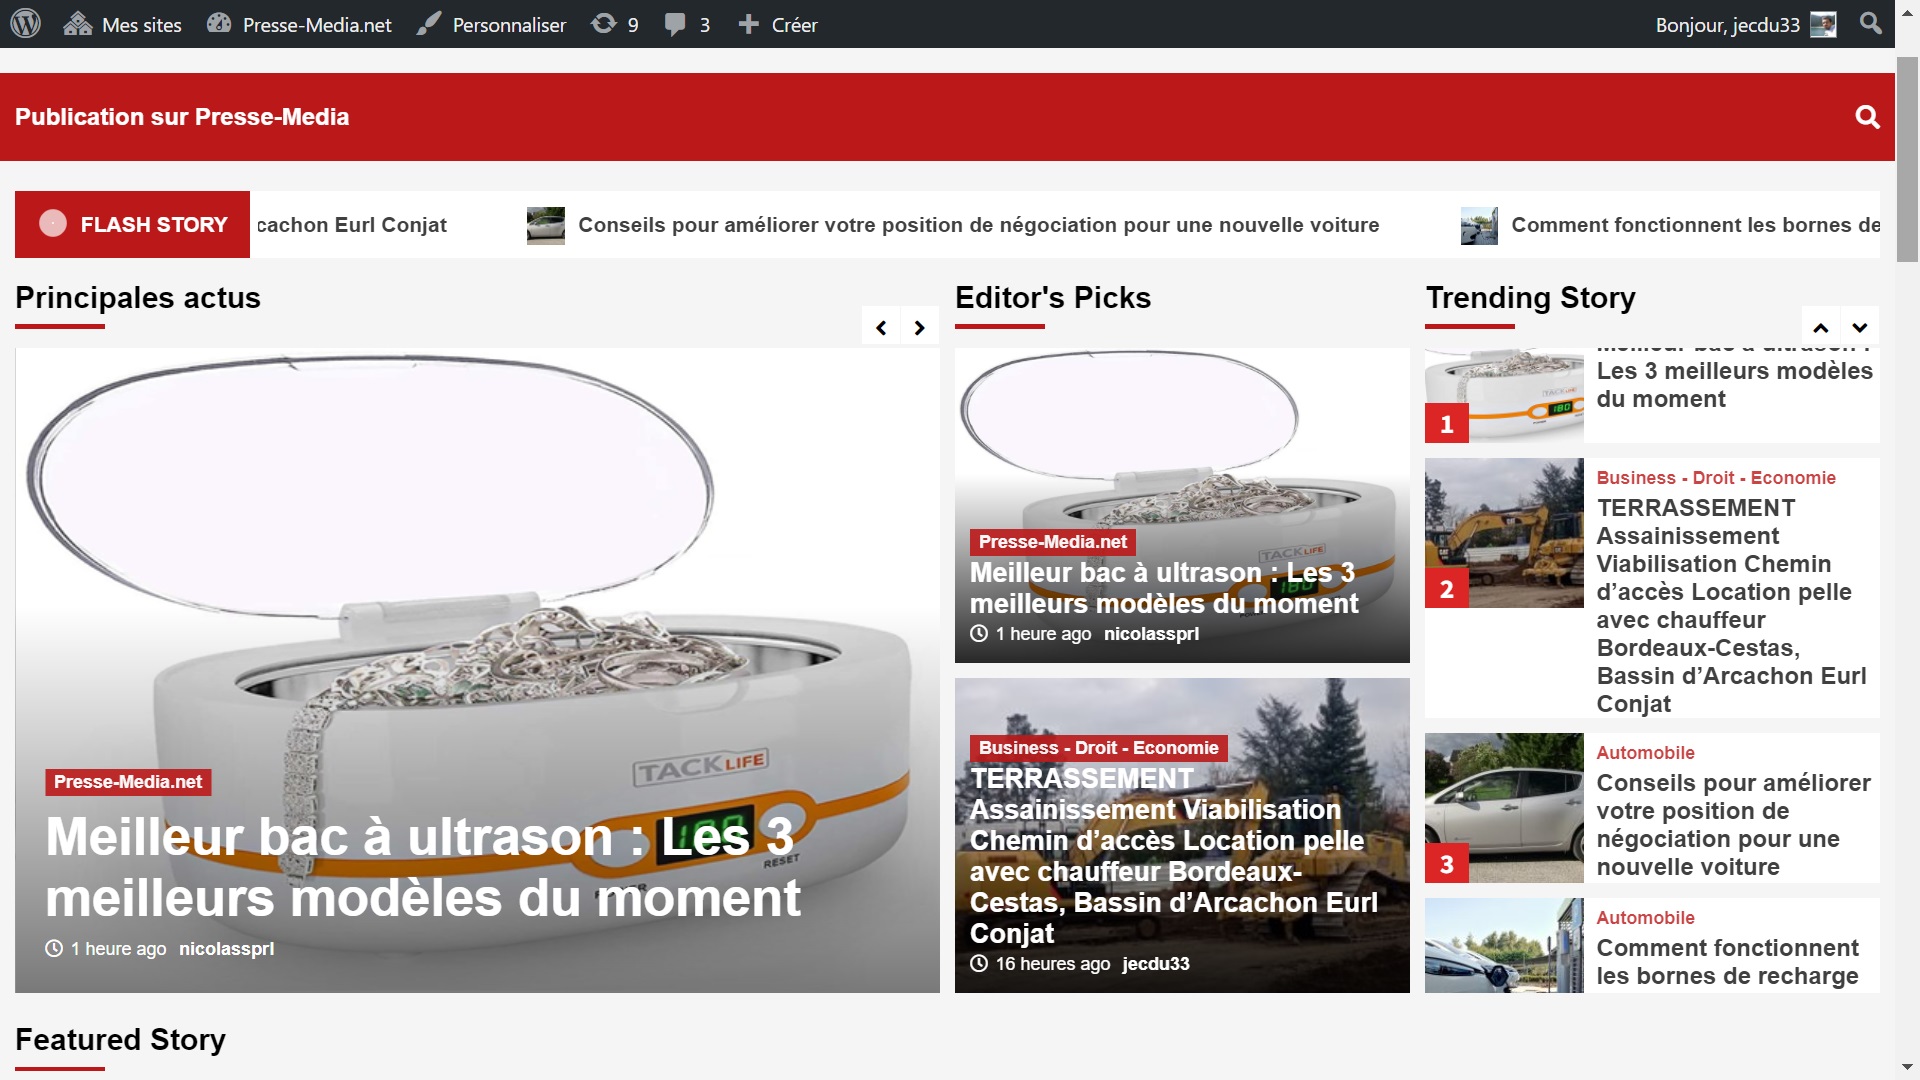Open trending Comment fonctionnent les bornes story
This screenshot has height=1080, width=1920.
pyautogui.click(x=1727, y=962)
